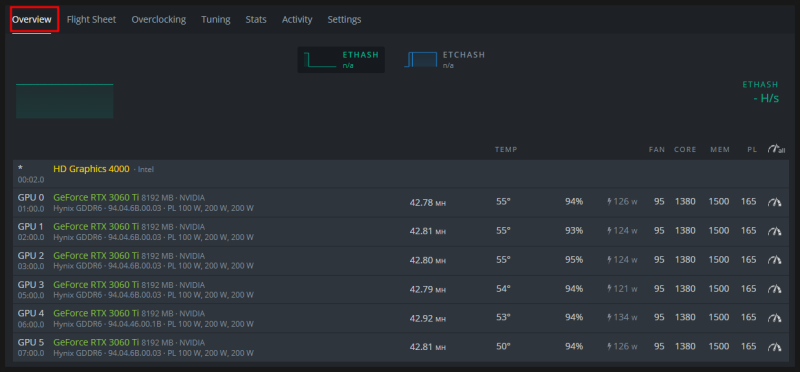Click the 42.79 MH hashrate value

[x=428, y=289]
